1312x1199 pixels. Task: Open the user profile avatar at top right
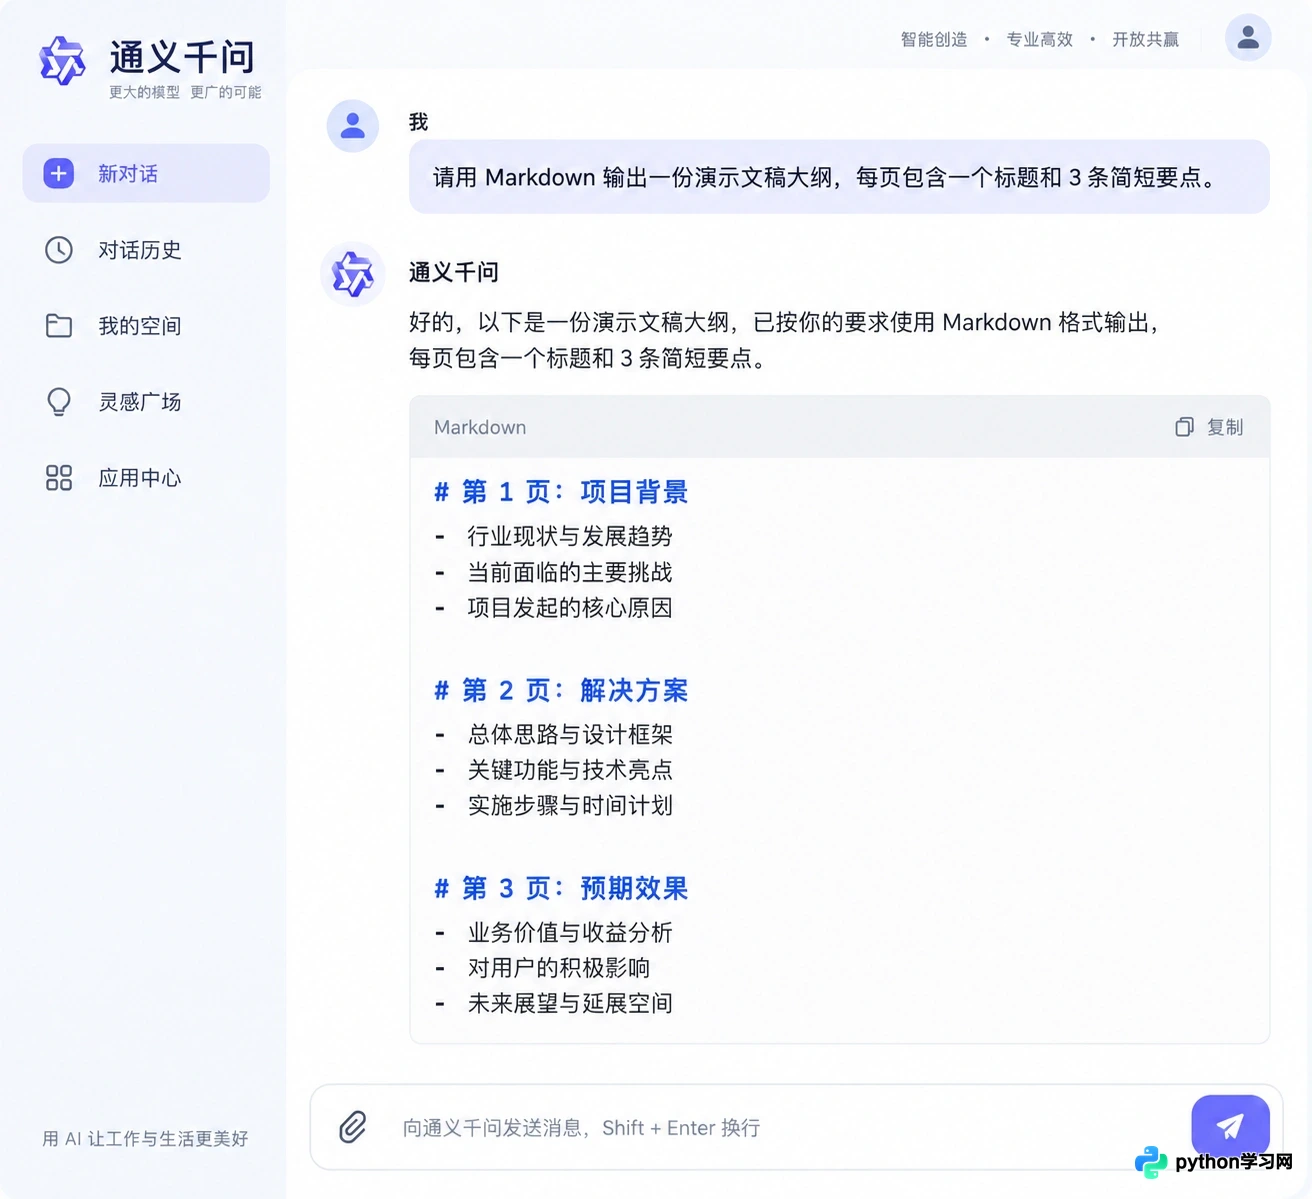point(1248,38)
